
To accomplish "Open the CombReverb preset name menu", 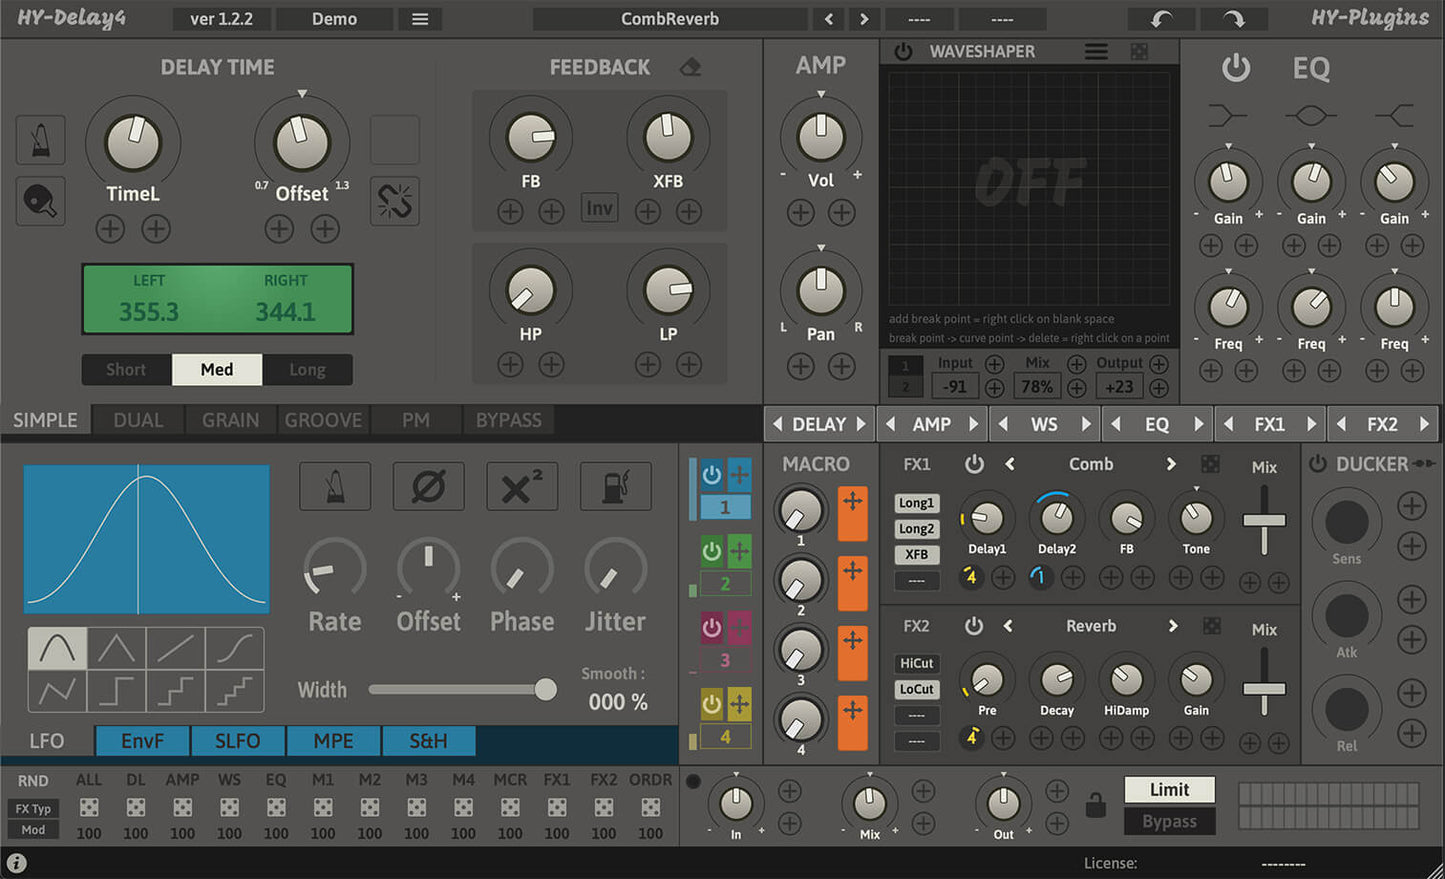I will pos(670,19).
